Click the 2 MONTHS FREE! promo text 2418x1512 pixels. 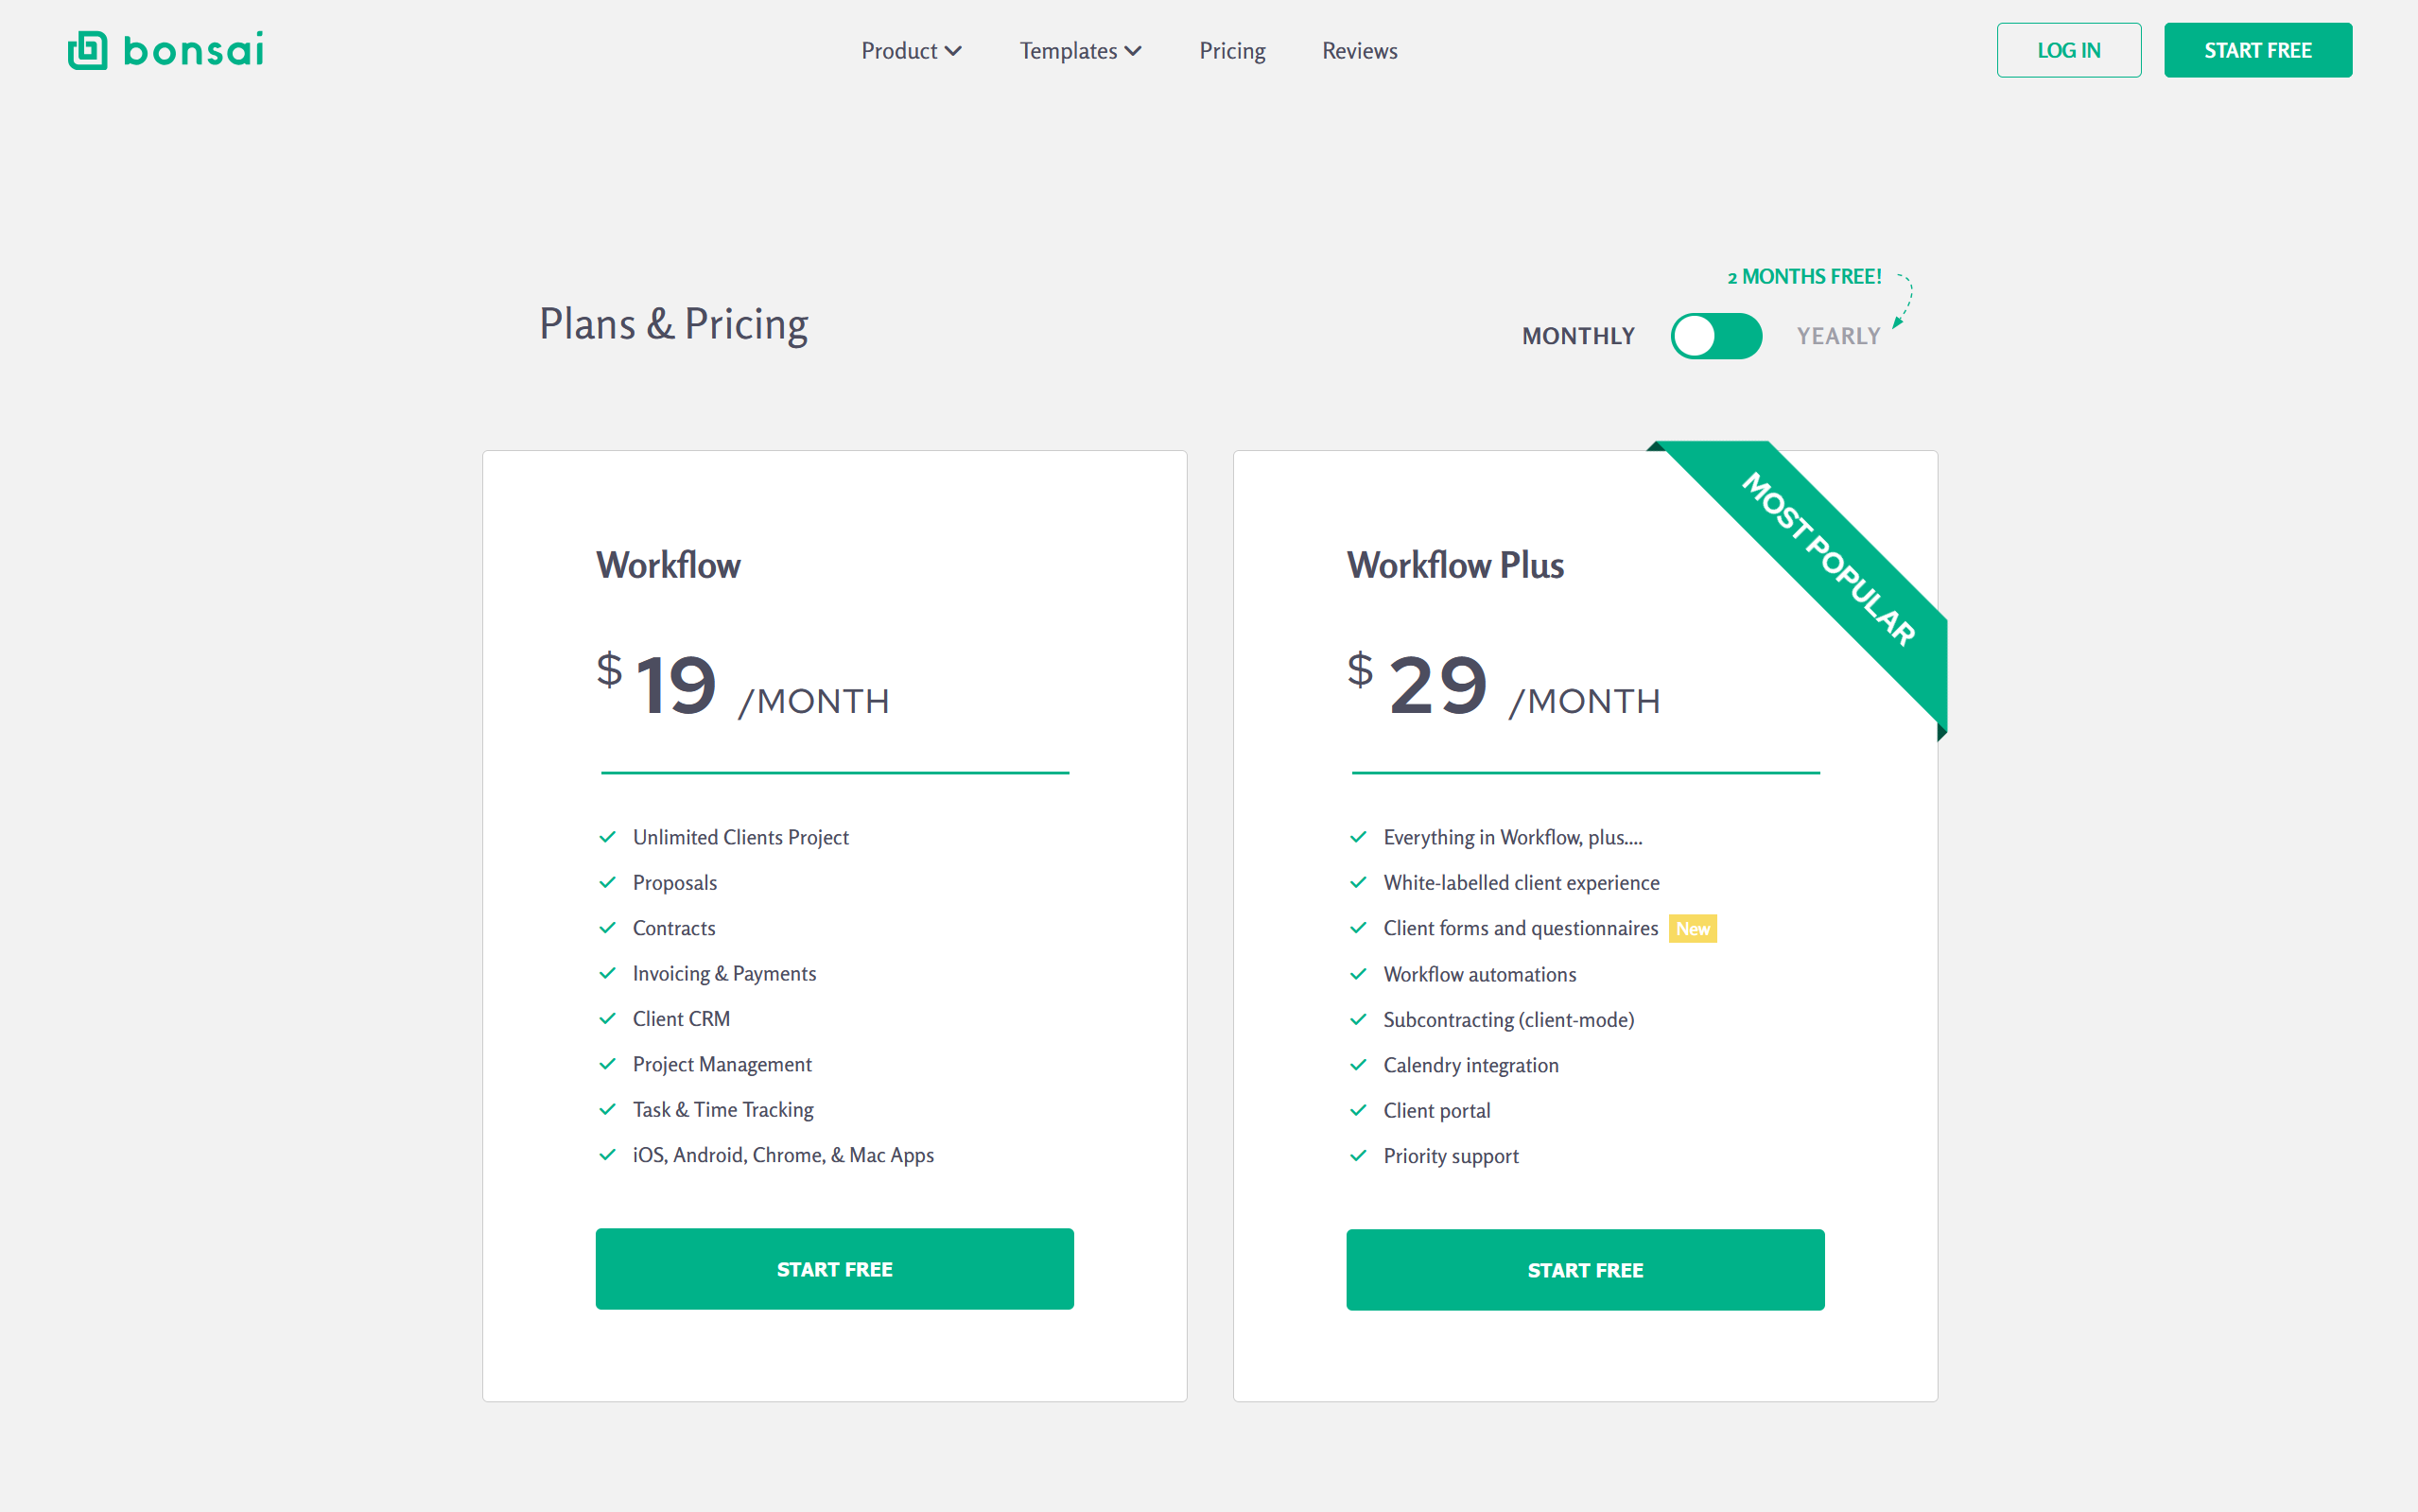[x=1804, y=276]
